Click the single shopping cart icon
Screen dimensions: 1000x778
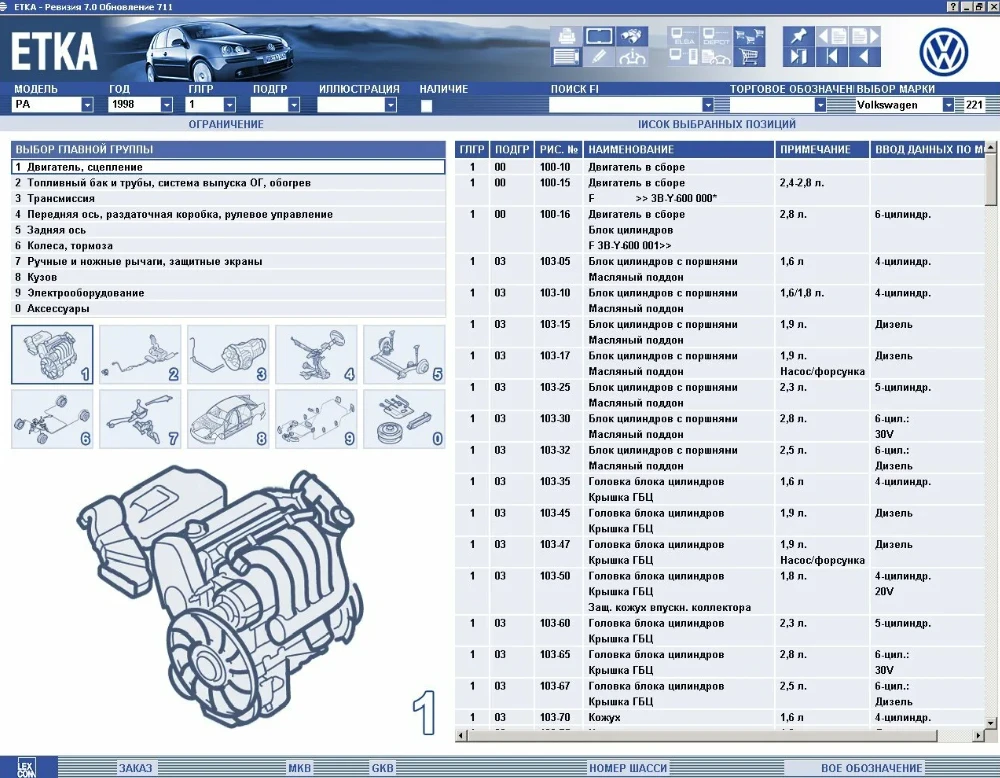click(749, 57)
